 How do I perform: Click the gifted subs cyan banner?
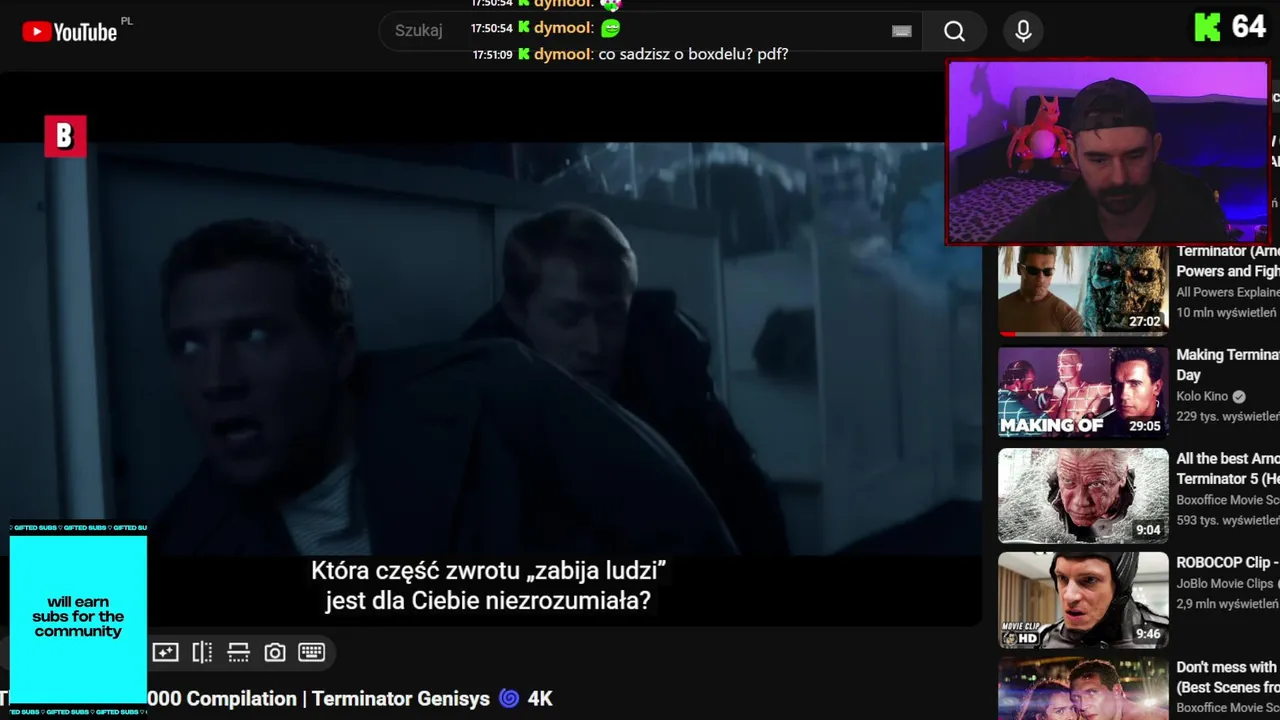pos(78,618)
